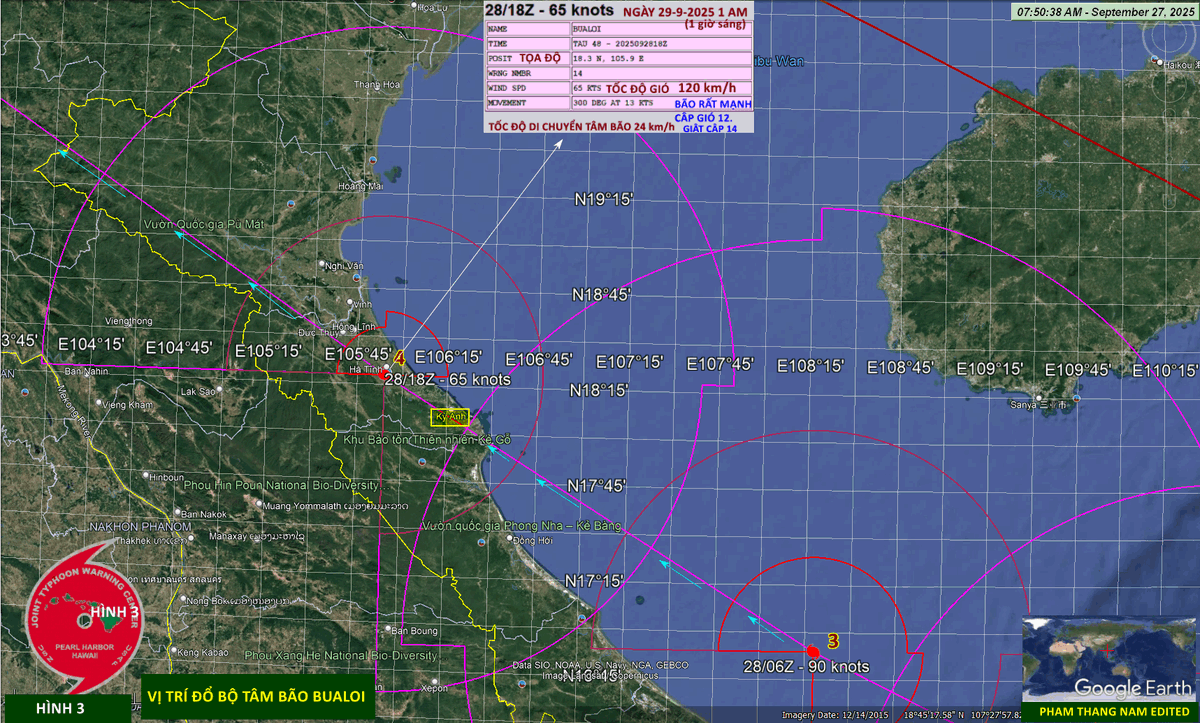Select the red 28/06Z storm position marker
Viewport: 1200px width, 723px height.
tap(813, 651)
